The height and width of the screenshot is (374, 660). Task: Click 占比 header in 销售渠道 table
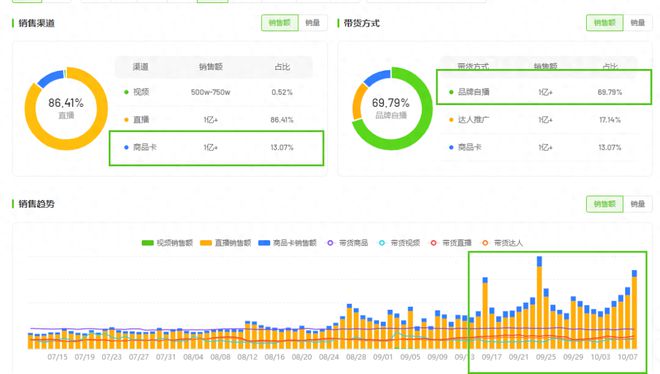coord(282,67)
